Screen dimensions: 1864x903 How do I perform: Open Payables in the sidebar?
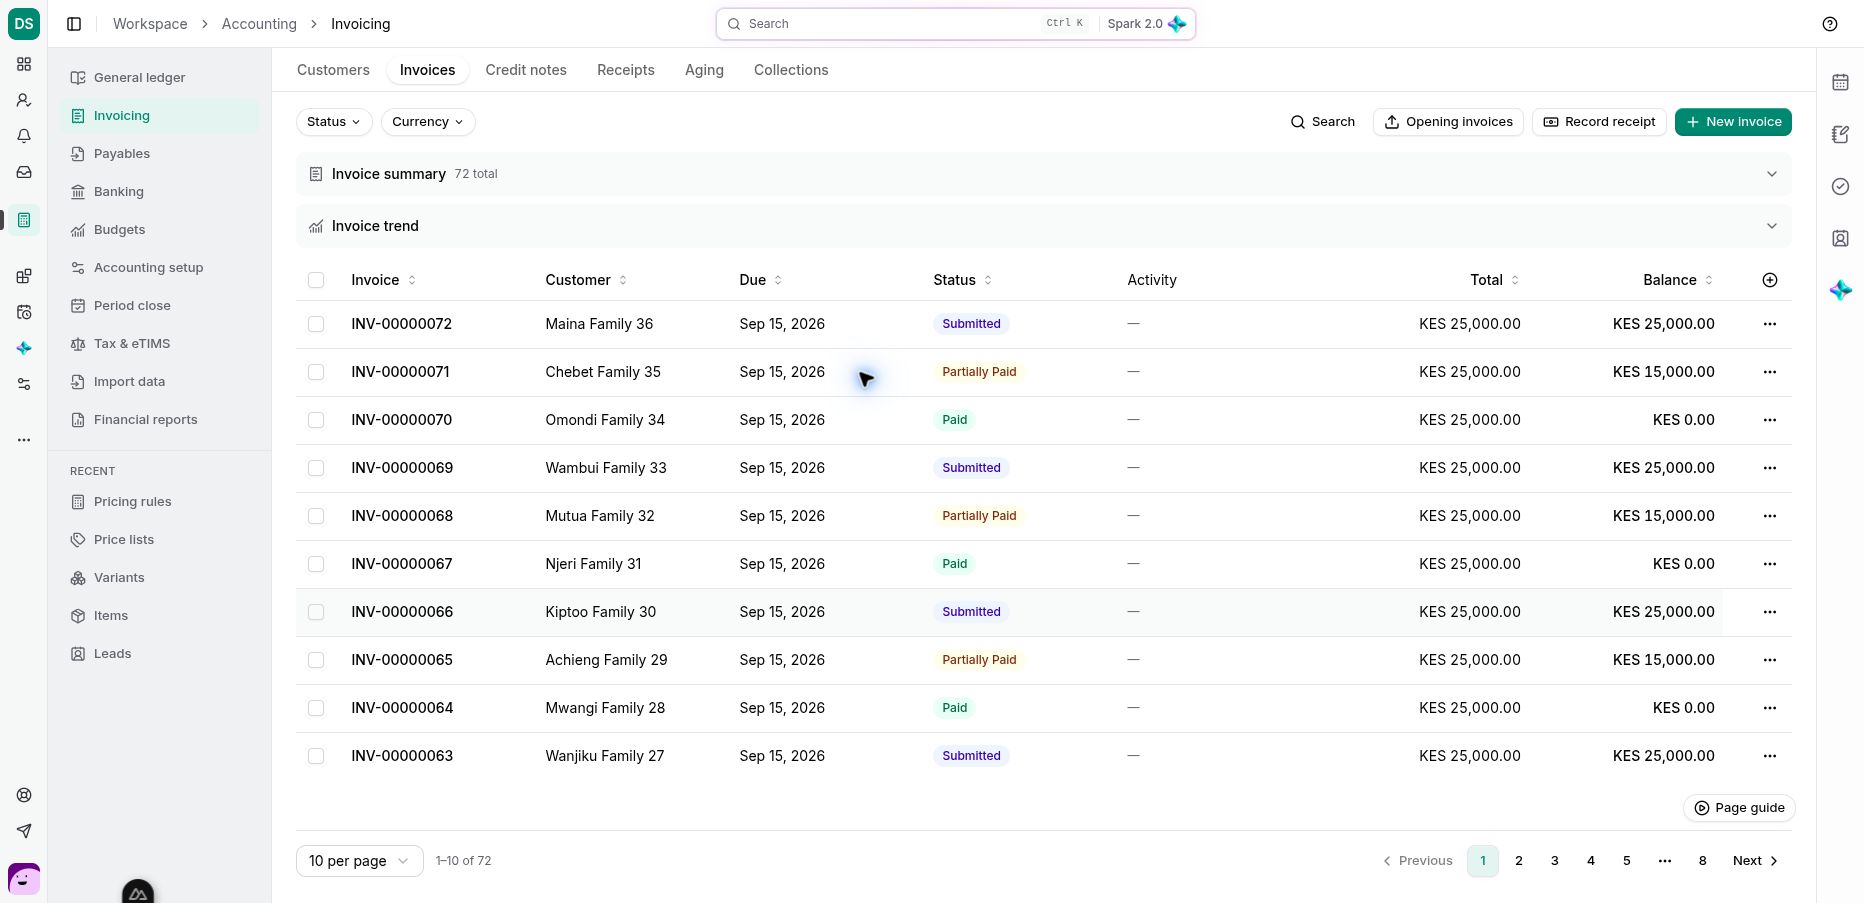[159, 154]
